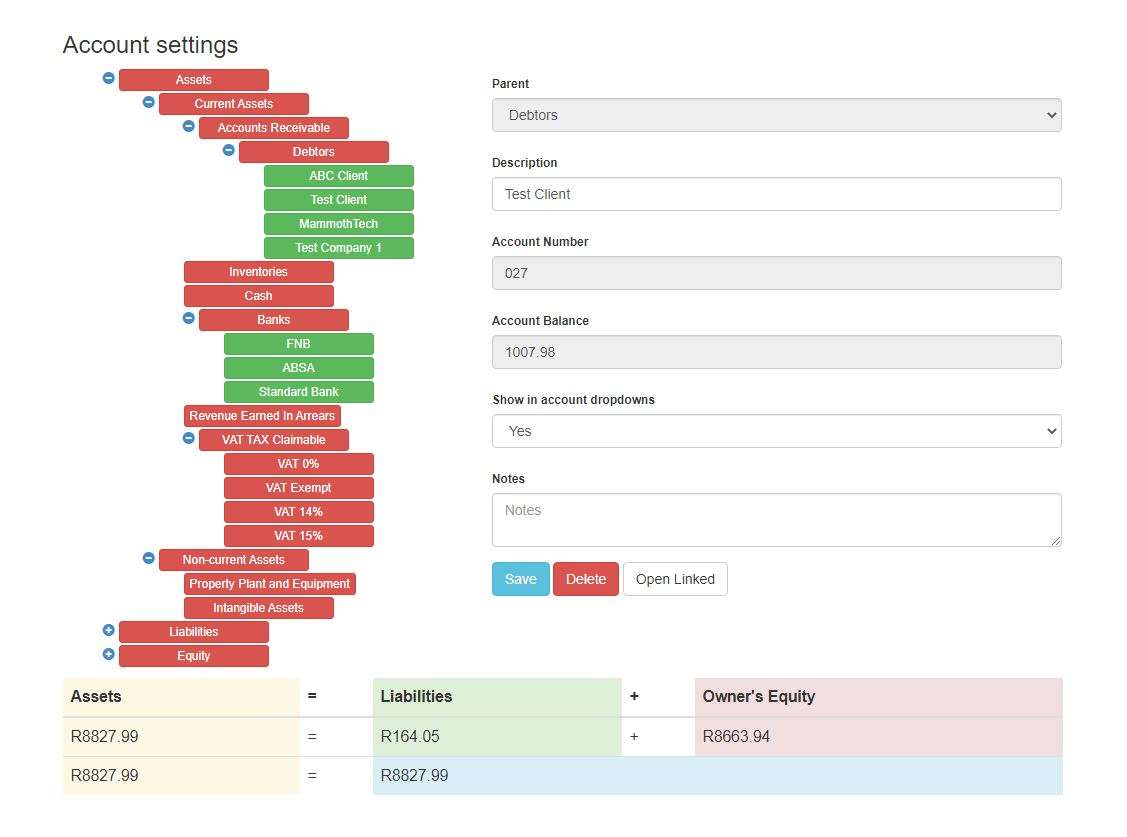Collapse the Banks group minus icon

[189, 318]
